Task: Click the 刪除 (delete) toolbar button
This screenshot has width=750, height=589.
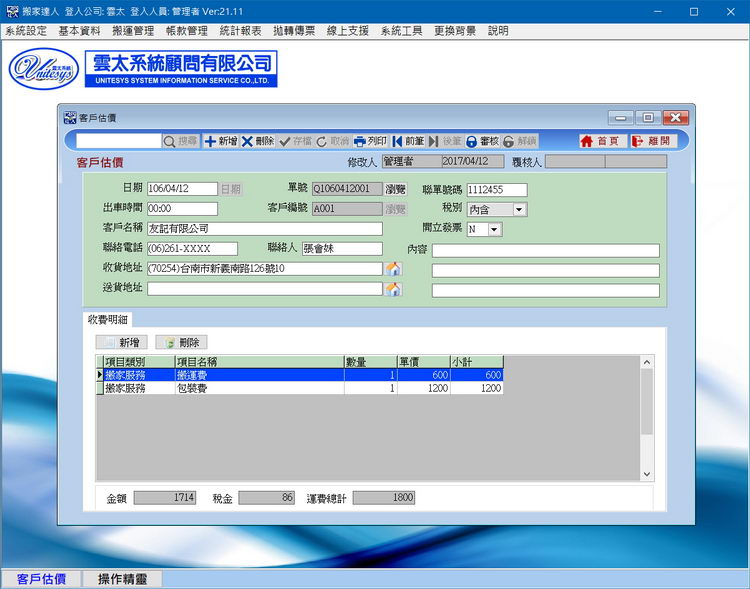Action: pos(257,142)
